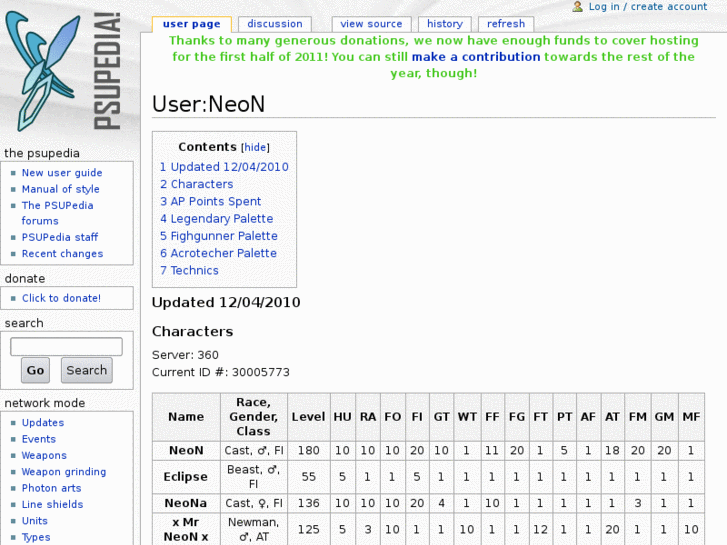Click the Search button
727x545 pixels.
click(87, 370)
